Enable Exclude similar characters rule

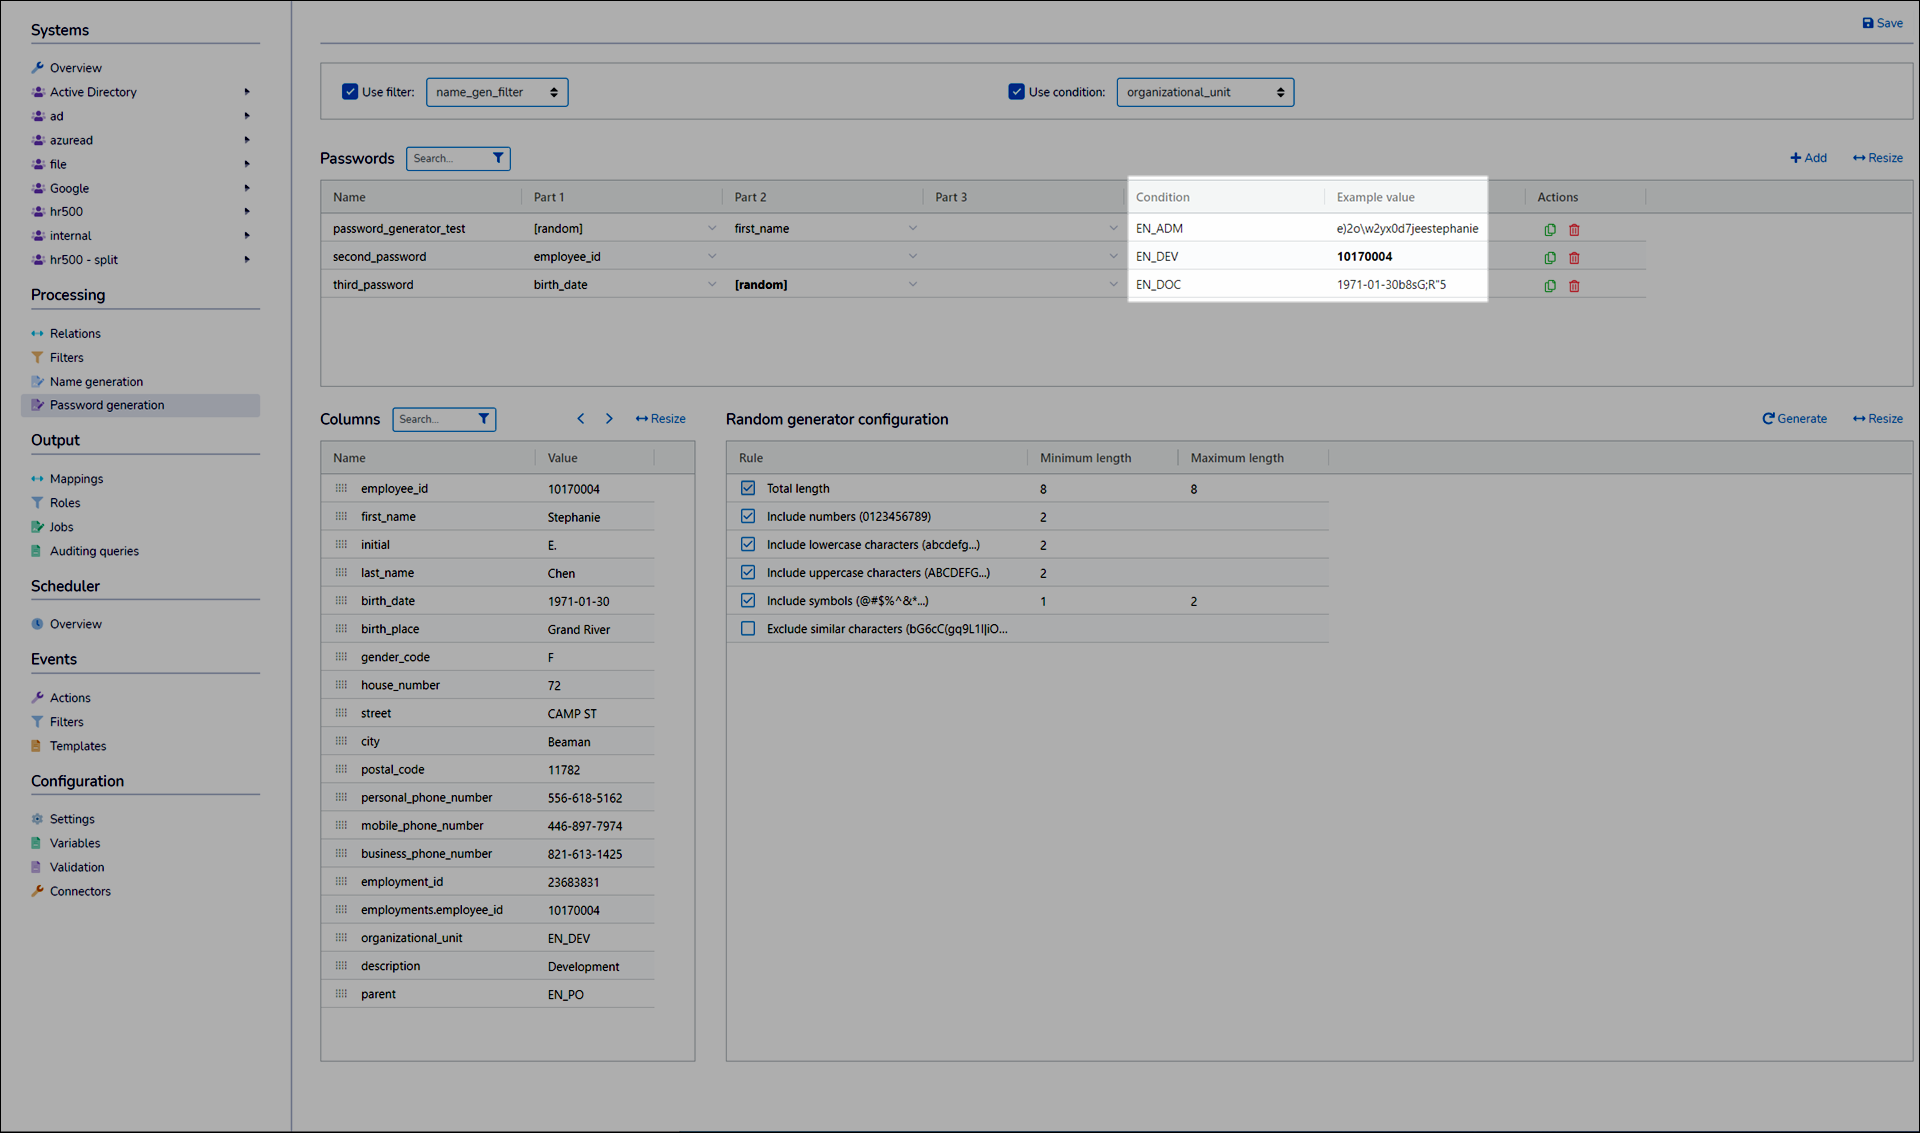click(x=748, y=629)
